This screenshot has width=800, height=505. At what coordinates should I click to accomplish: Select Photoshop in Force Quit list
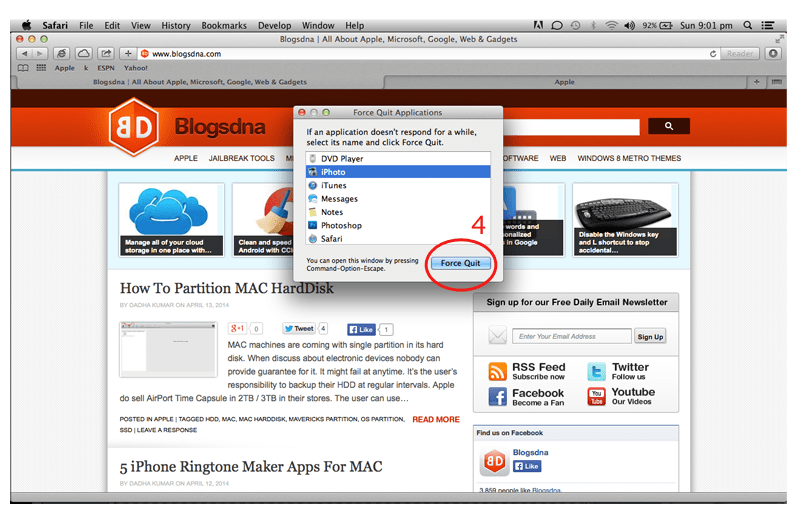tap(398, 225)
